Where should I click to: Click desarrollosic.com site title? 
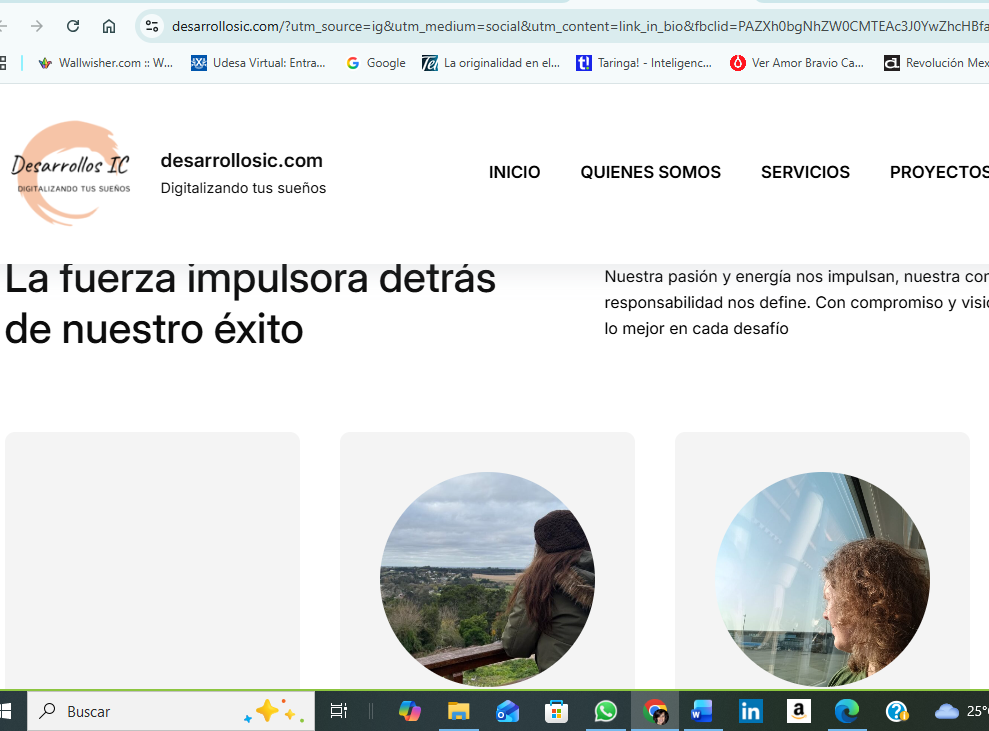click(x=241, y=160)
